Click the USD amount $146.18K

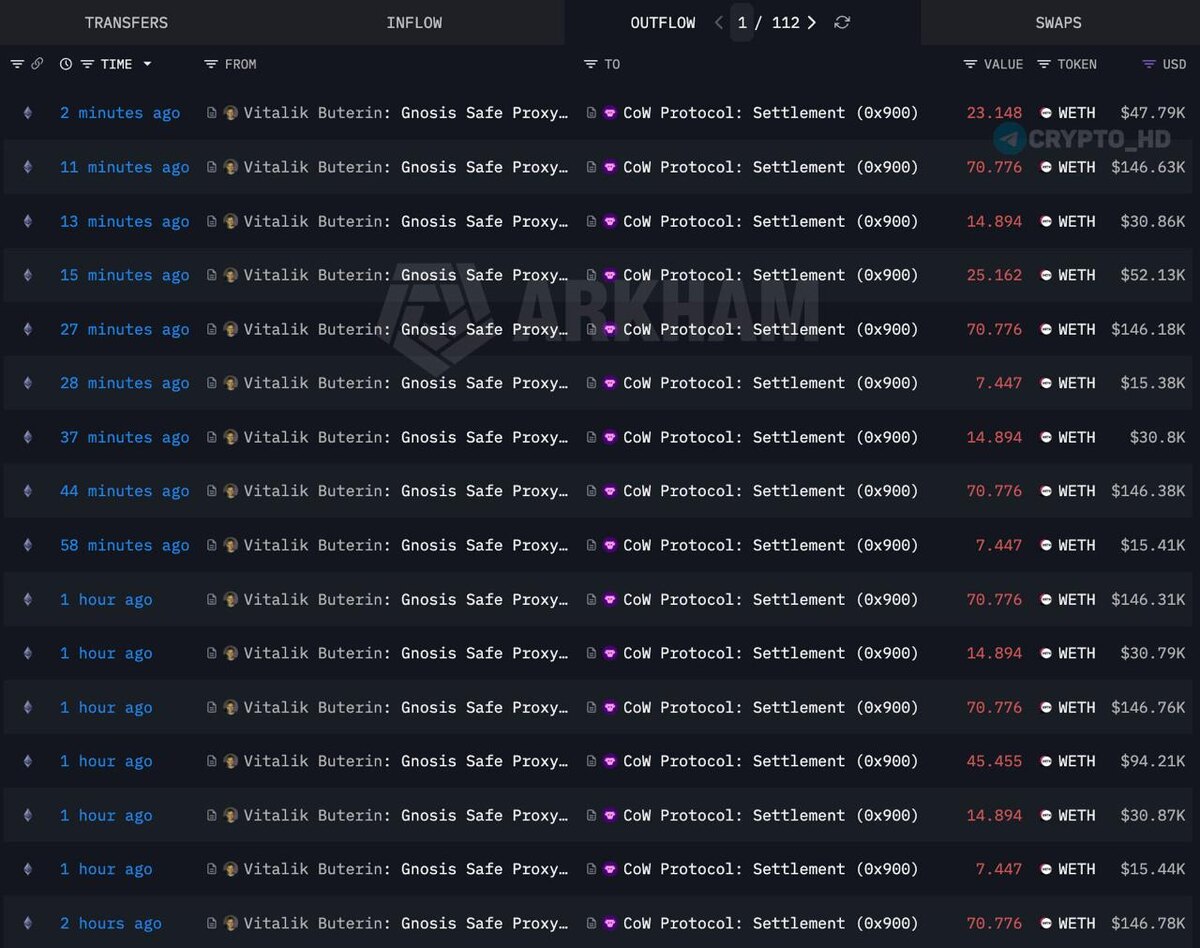(x=1148, y=329)
